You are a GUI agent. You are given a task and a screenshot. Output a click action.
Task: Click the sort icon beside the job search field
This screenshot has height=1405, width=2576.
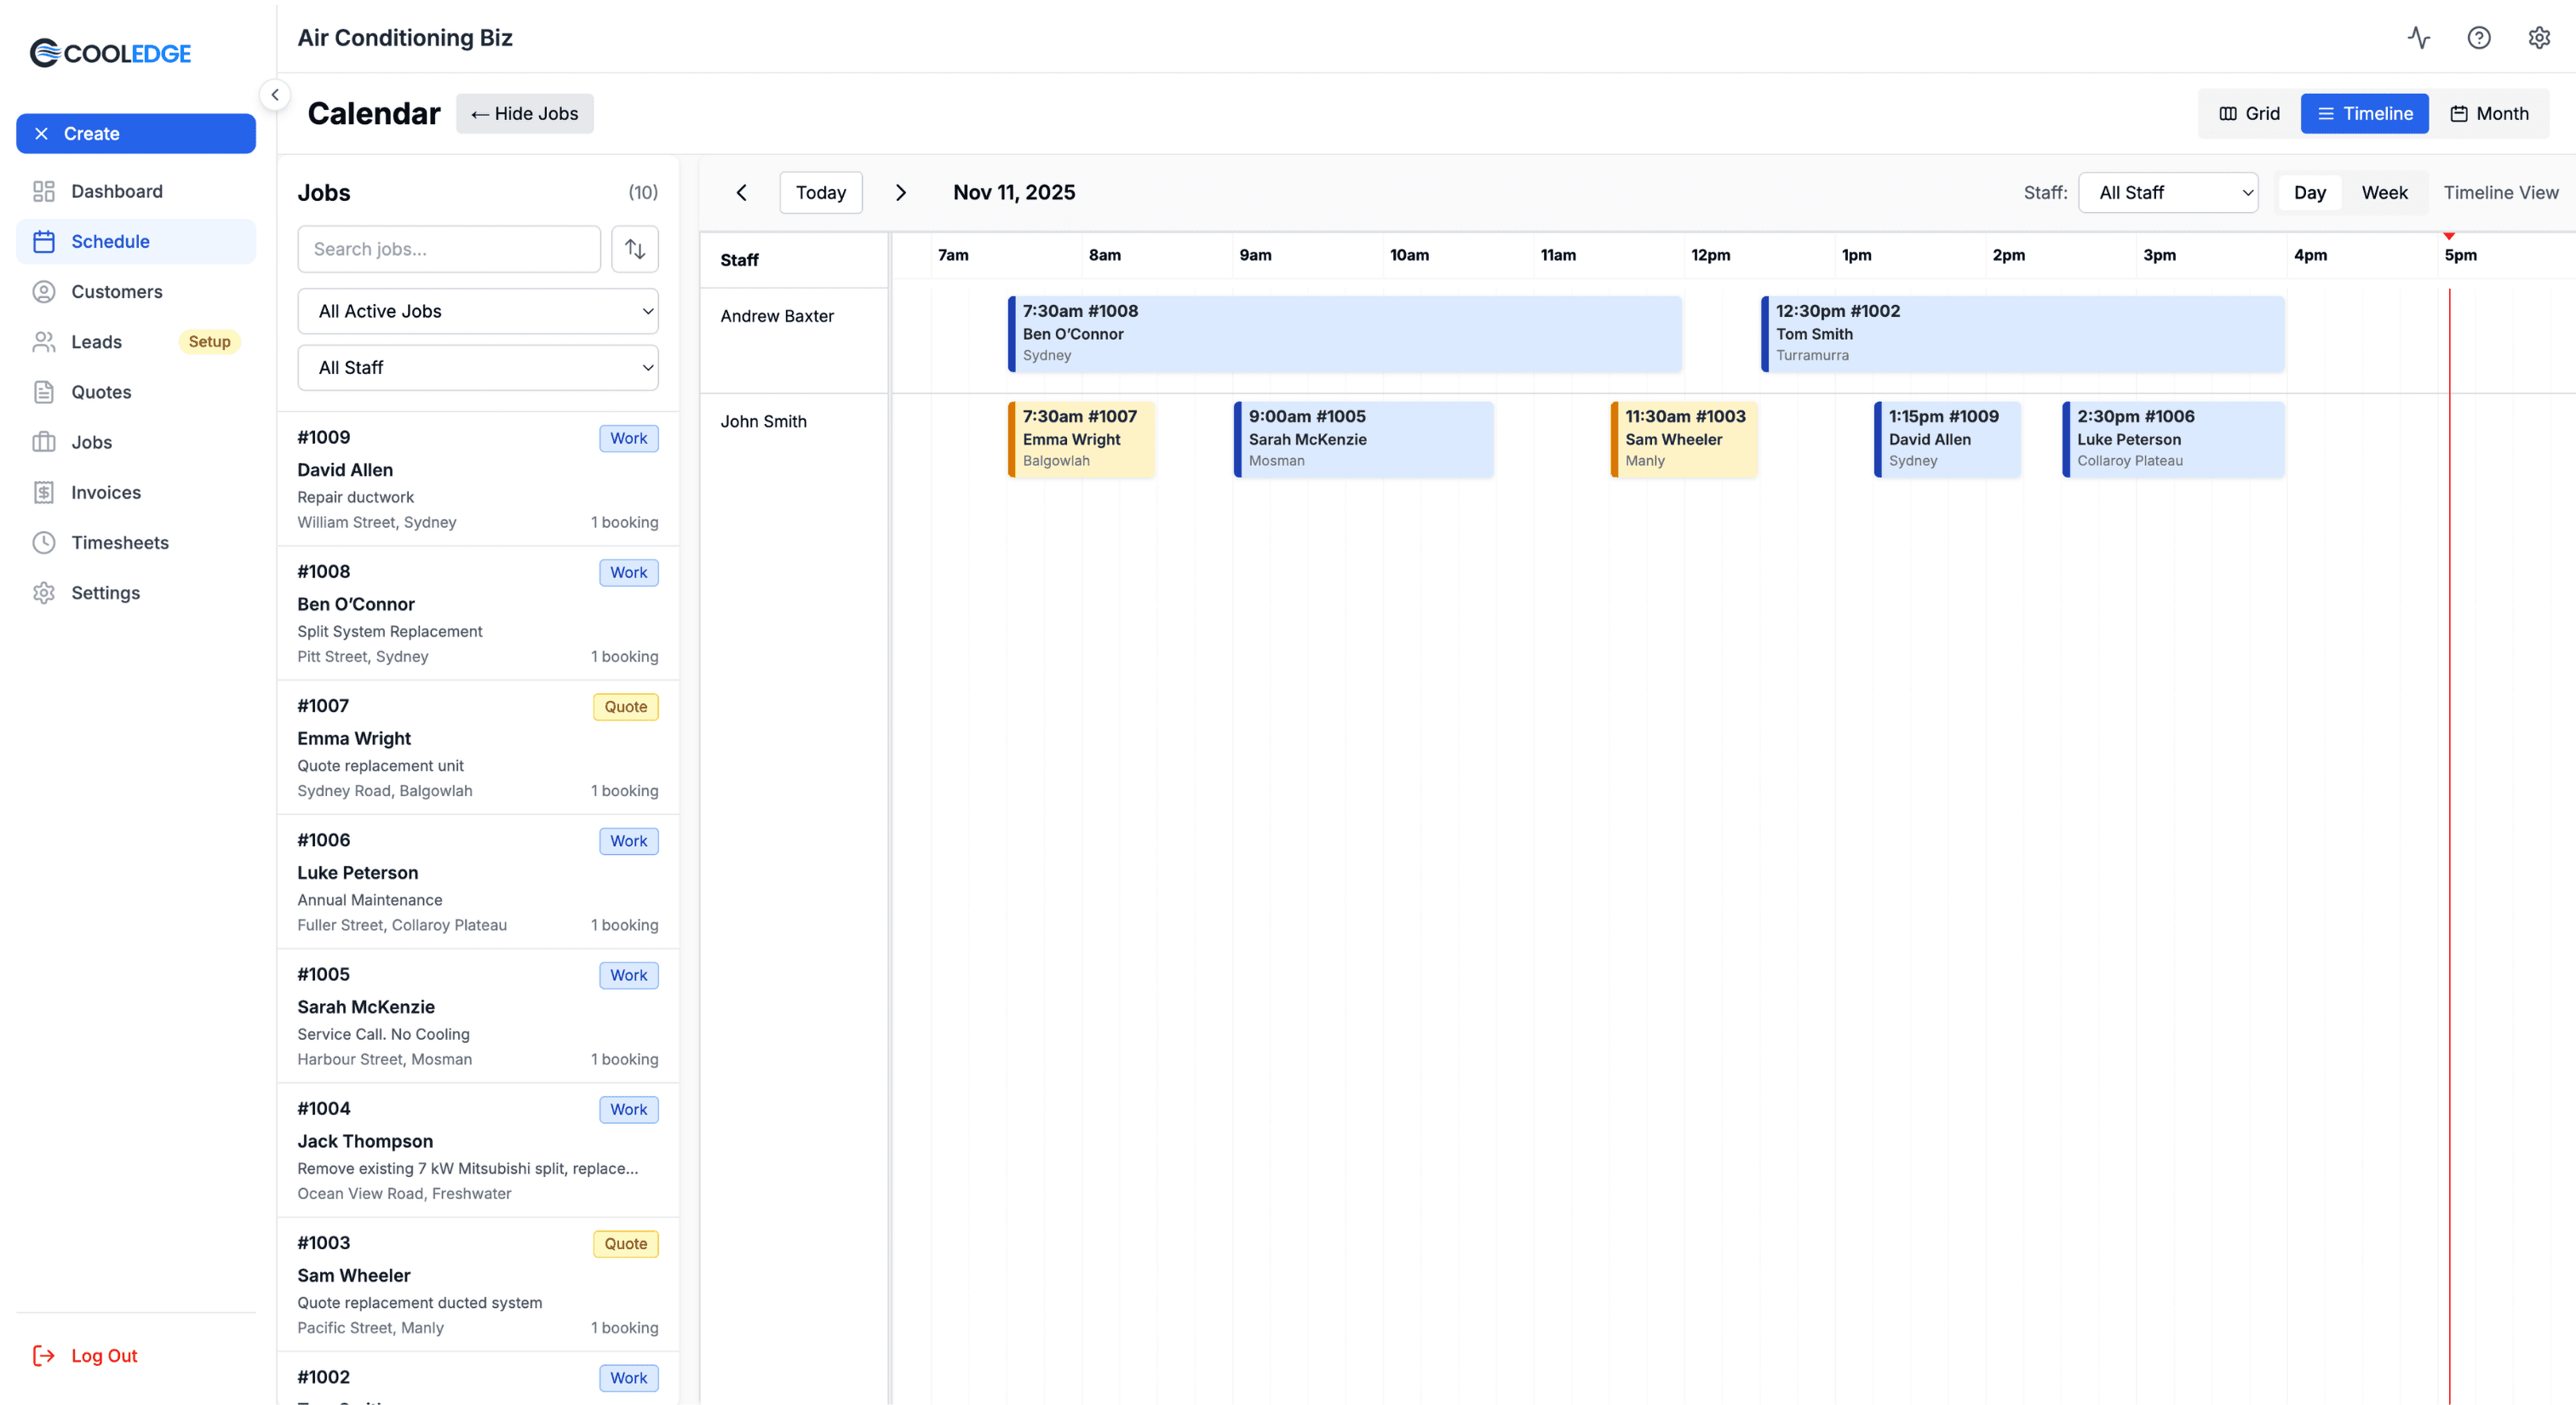tap(634, 248)
